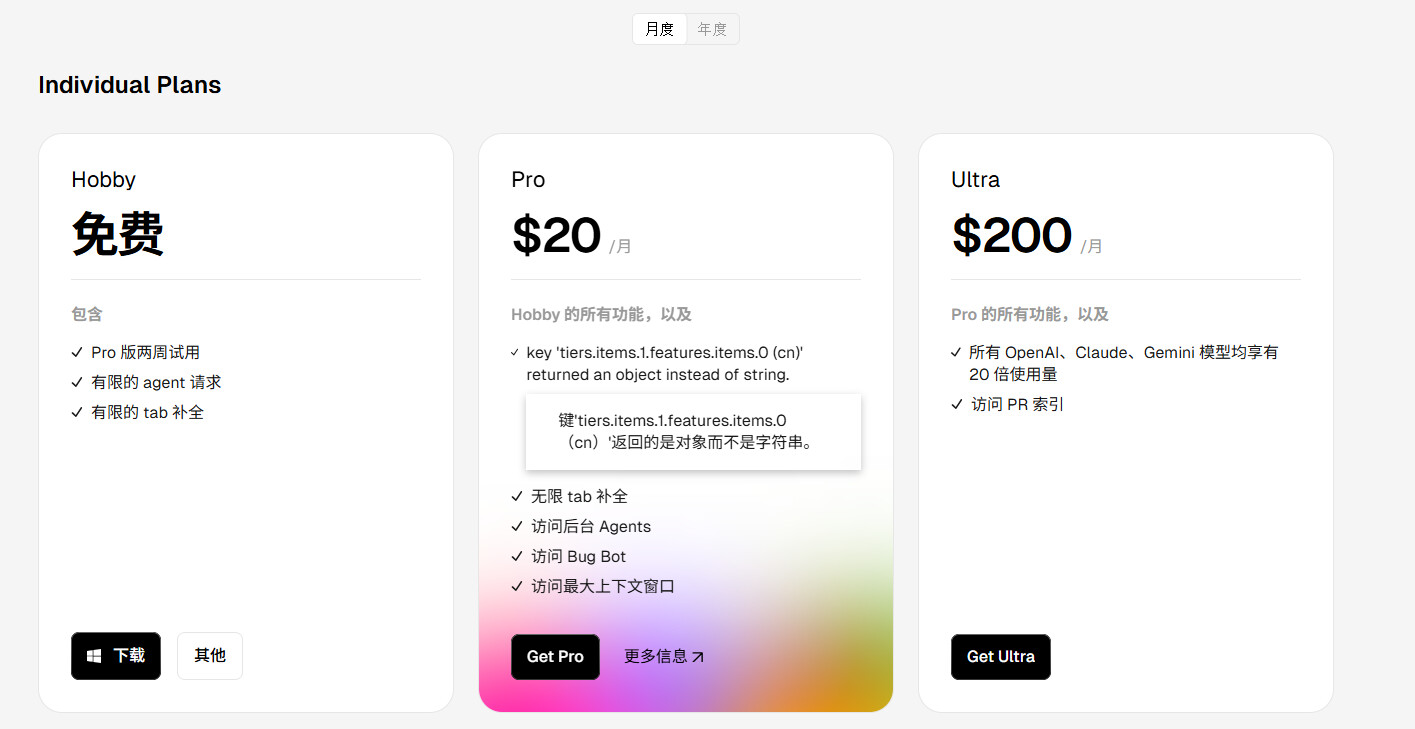Click checkmark beside 有限的 agent 请求
Viewport: 1415px width, 729px height.
click(x=77, y=382)
